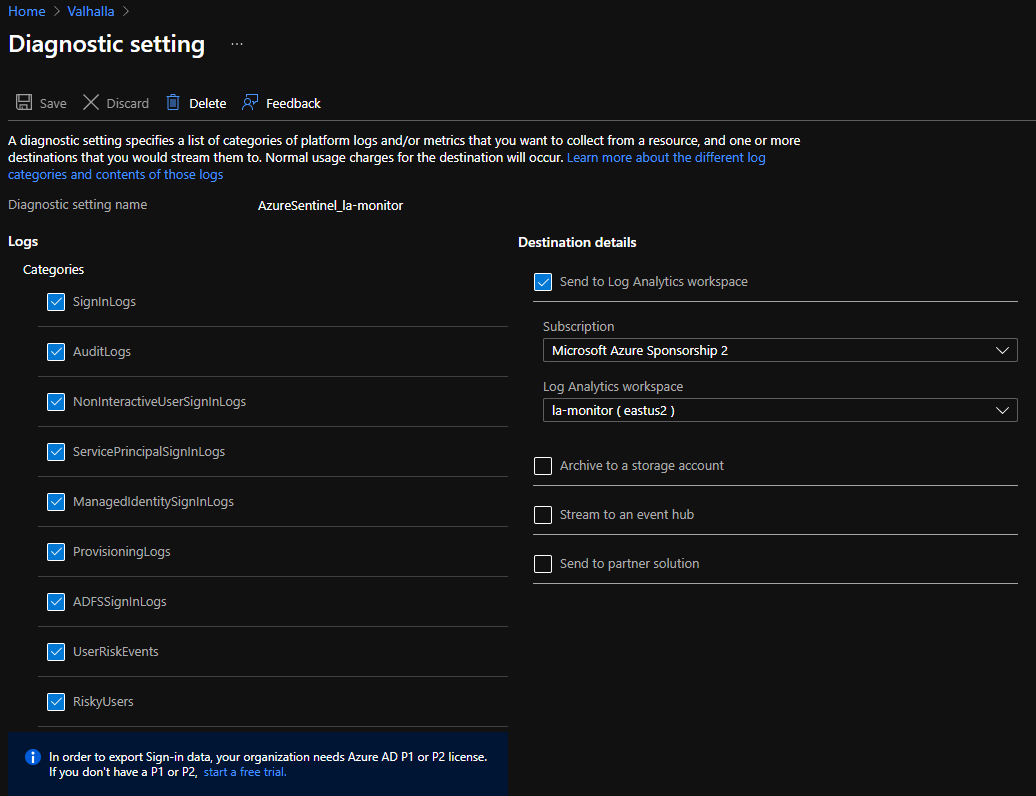Click the start a free trial link

[244, 771]
